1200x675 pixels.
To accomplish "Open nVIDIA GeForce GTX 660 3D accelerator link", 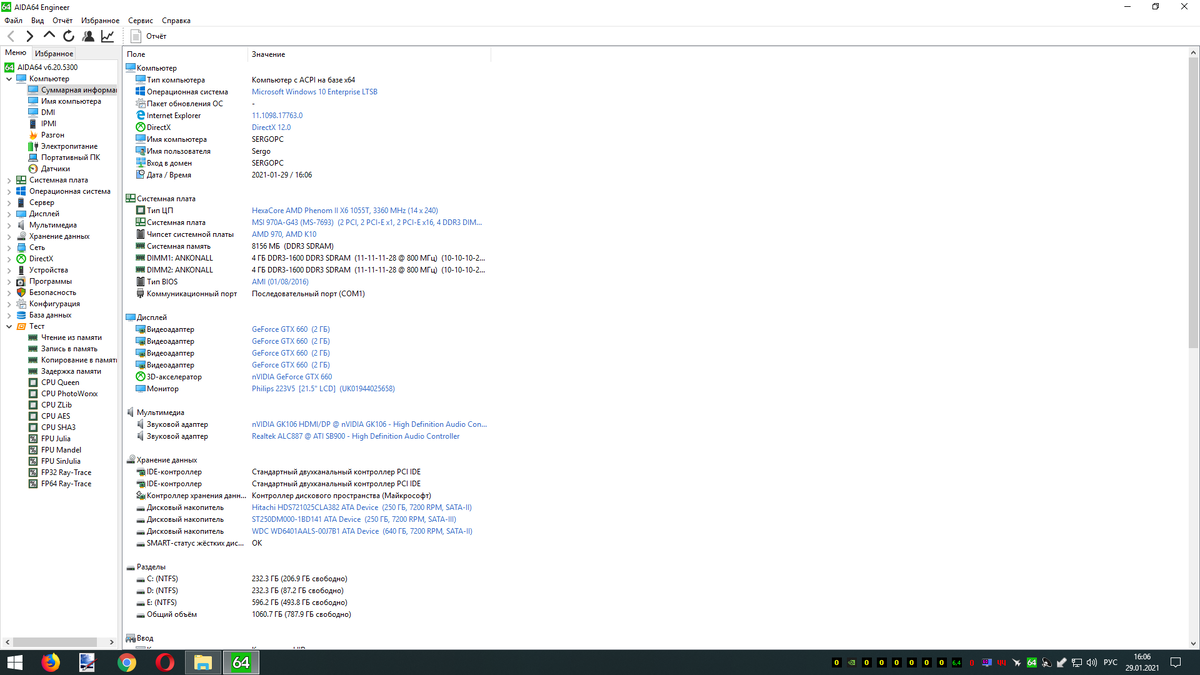I will click(x=292, y=377).
